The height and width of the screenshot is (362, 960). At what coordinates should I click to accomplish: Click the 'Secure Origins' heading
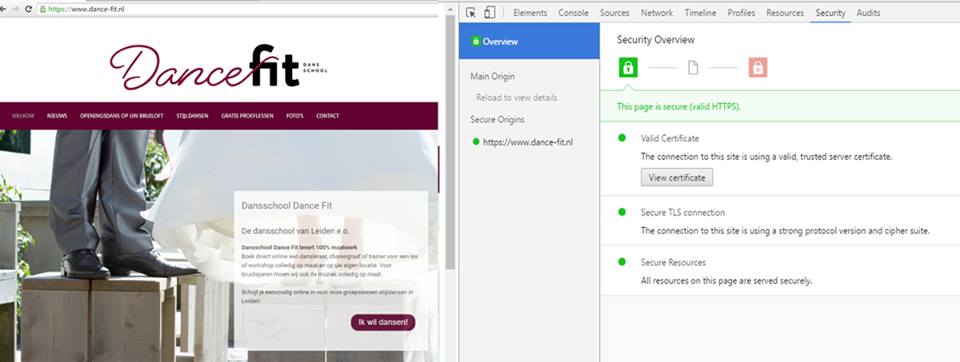(497, 119)
